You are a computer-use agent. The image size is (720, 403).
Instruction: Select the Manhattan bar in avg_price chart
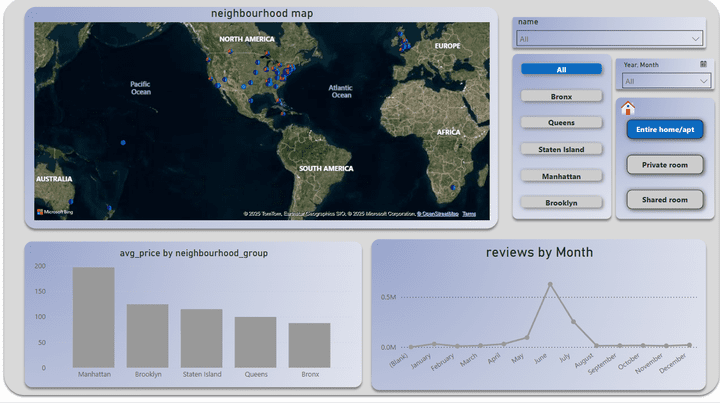point(93,317)
